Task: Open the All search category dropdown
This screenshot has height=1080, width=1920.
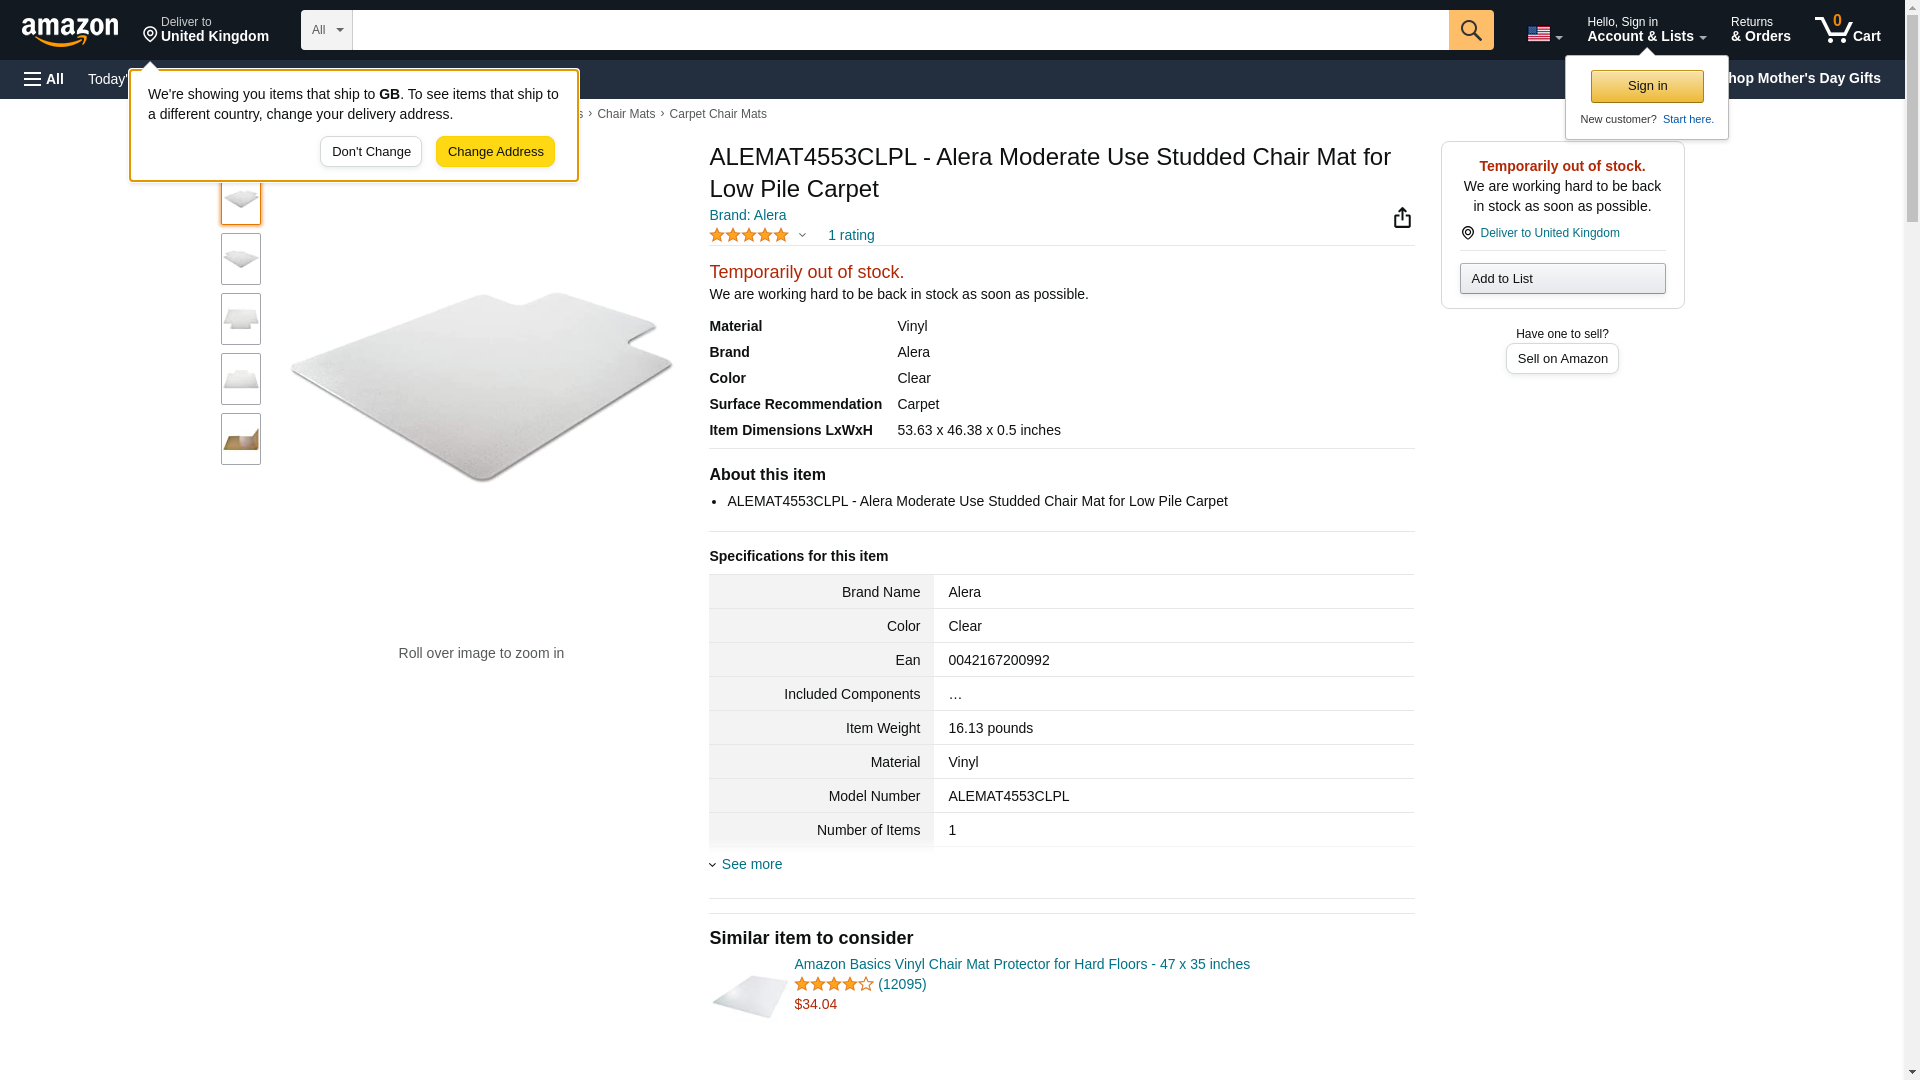Action: 326,30
